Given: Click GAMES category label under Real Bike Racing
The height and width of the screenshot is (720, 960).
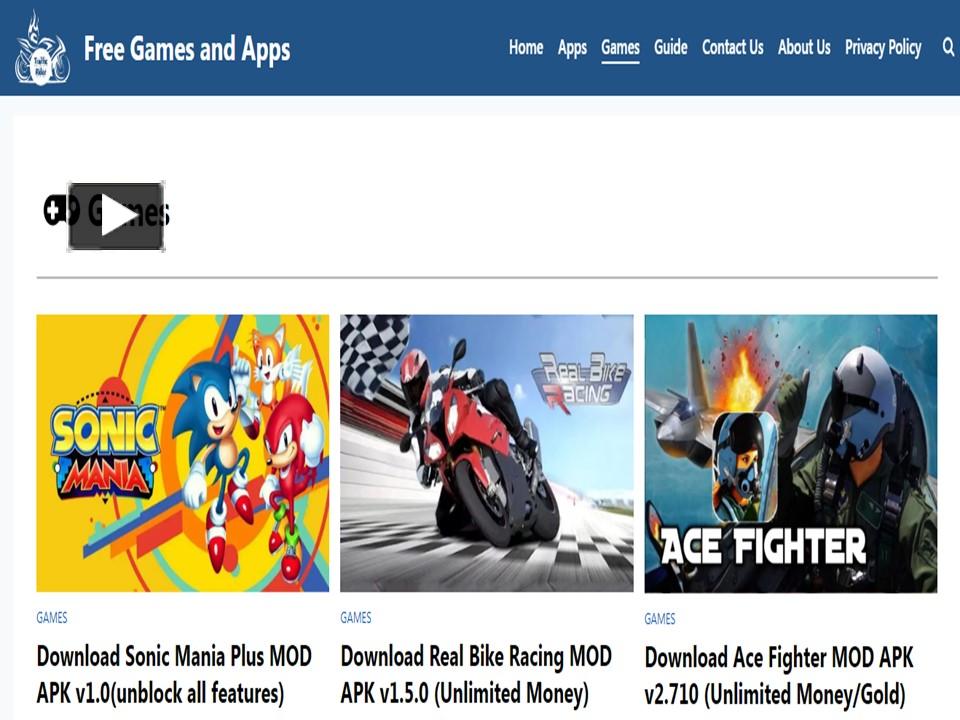Looking at the screenshot, I should (356, 617).
